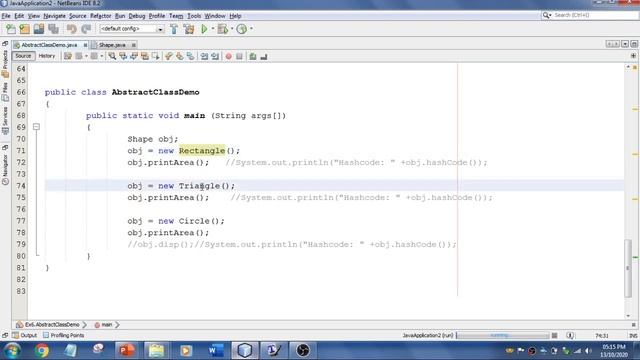640x360 pixels.
Task: Toggle Rectangular Selection icon
Action: tap(156, 56)
